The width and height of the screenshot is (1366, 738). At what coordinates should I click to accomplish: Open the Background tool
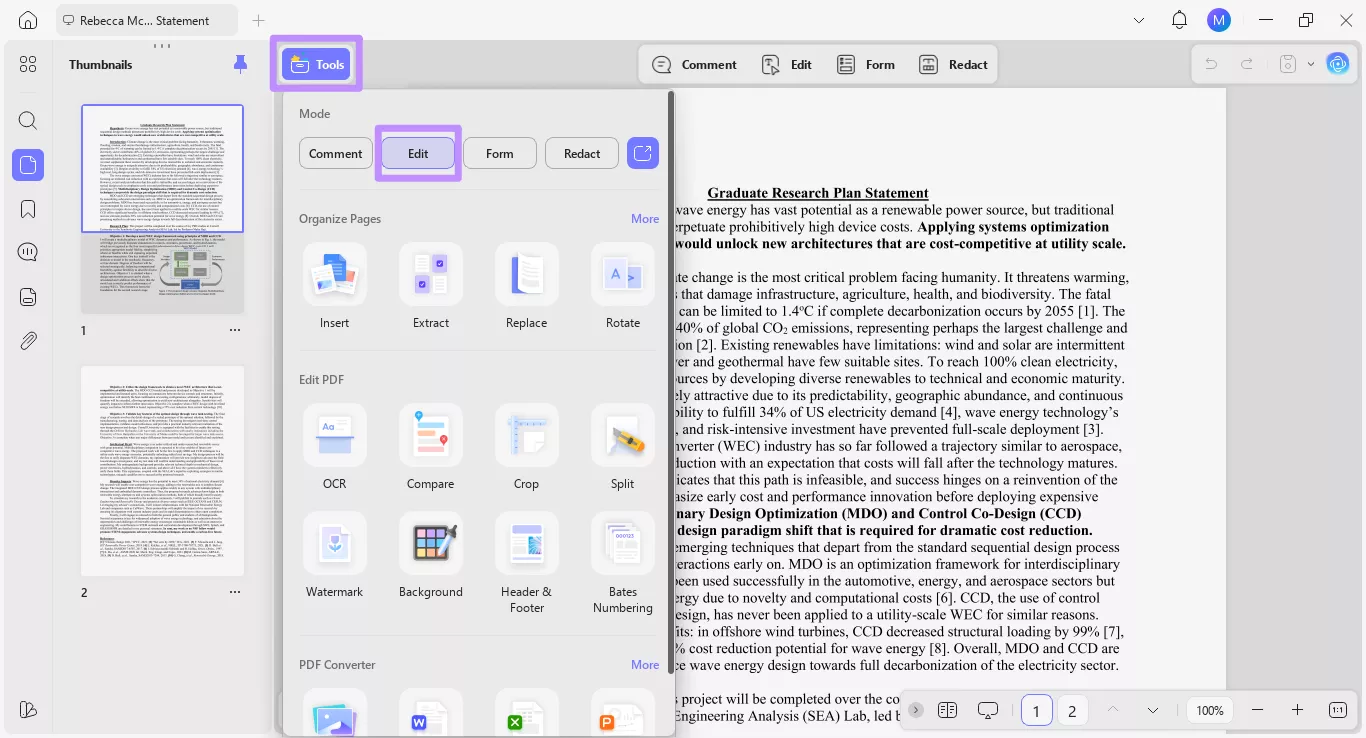point(431,555)
